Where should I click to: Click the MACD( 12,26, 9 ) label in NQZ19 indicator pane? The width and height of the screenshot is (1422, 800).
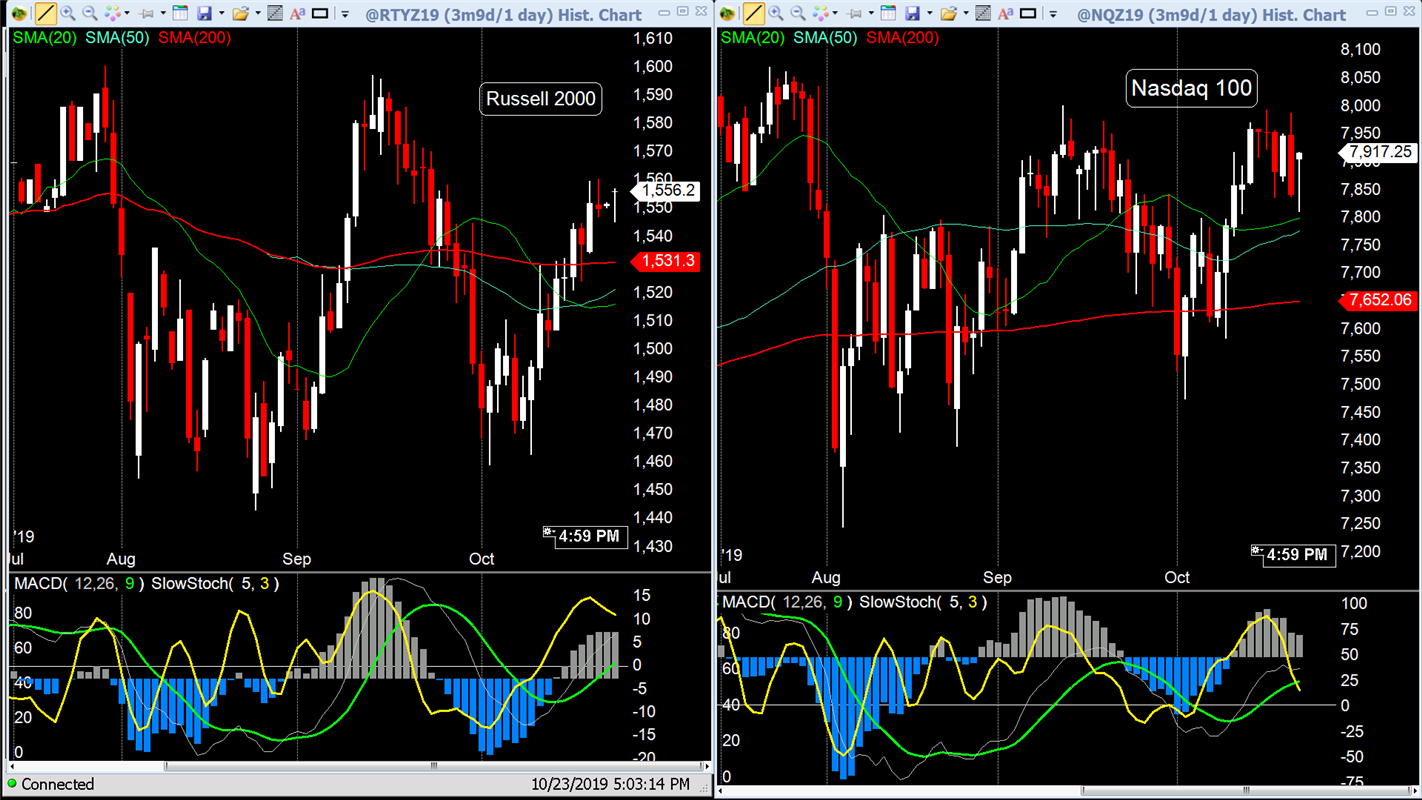point(786,602)
